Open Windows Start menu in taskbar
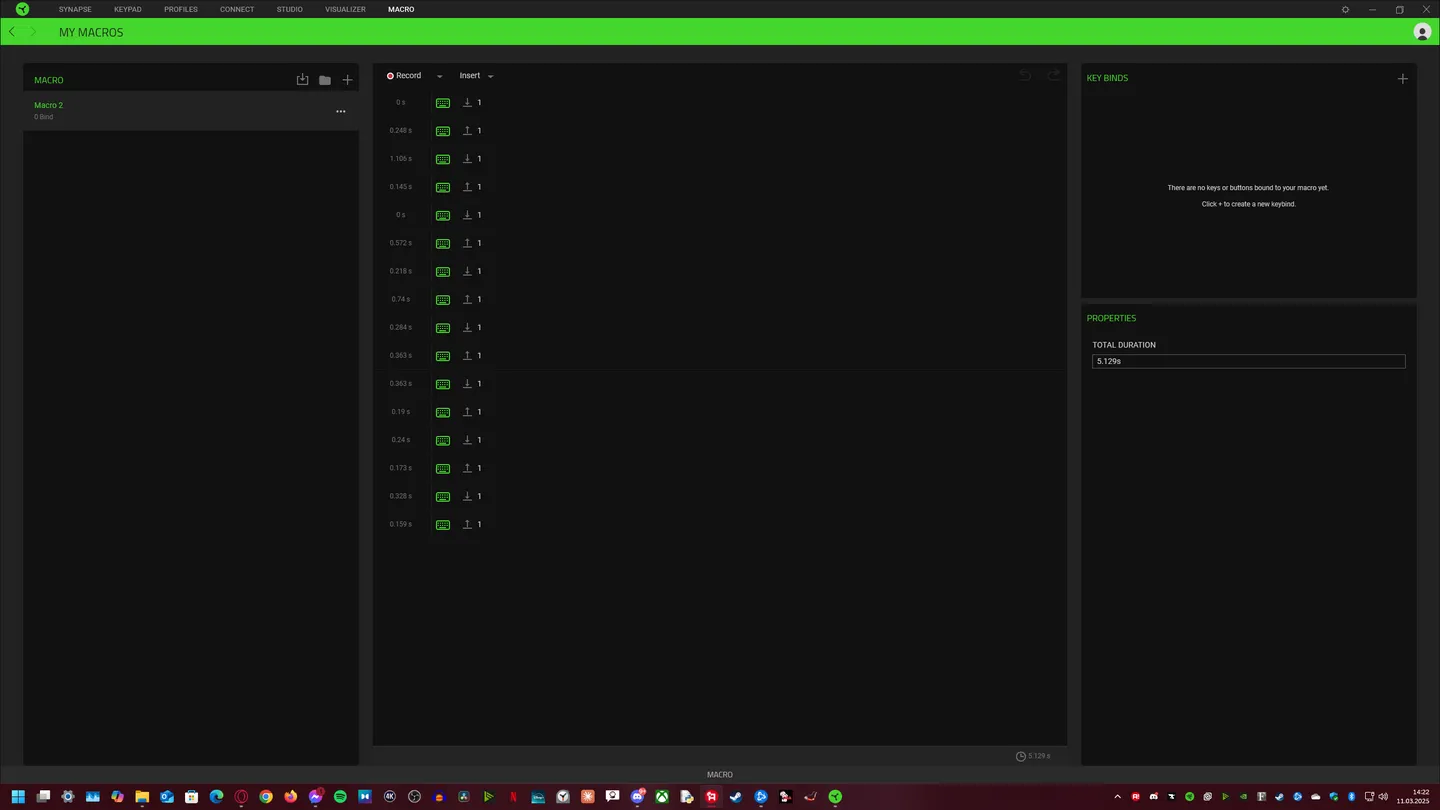Screen dimensions: 1440x810 19,797
